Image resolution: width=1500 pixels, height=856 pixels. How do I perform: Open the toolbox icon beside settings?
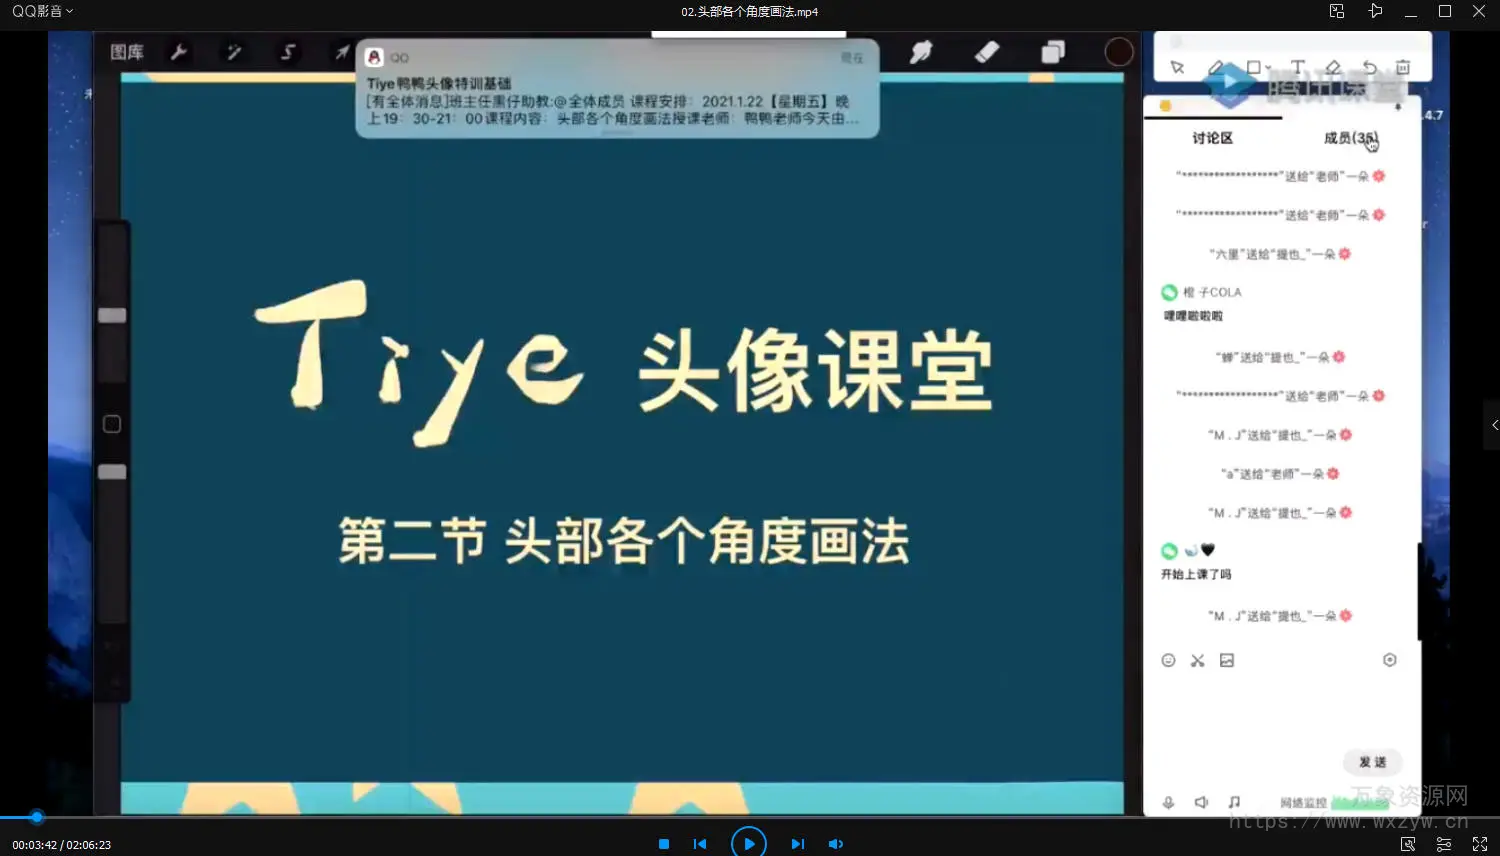click(x=1408, y=844)
